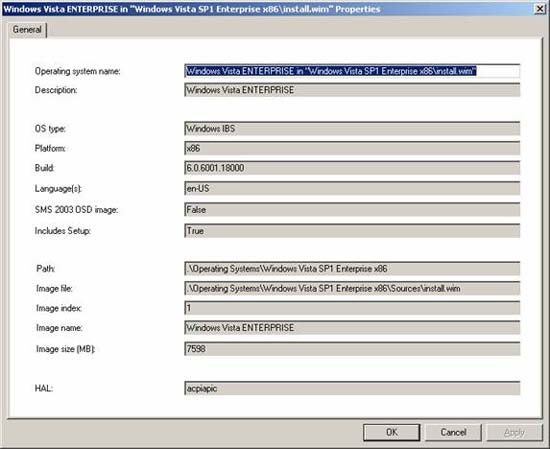Click the Apply button
This screenshot has height=449, width=550.
515,432
